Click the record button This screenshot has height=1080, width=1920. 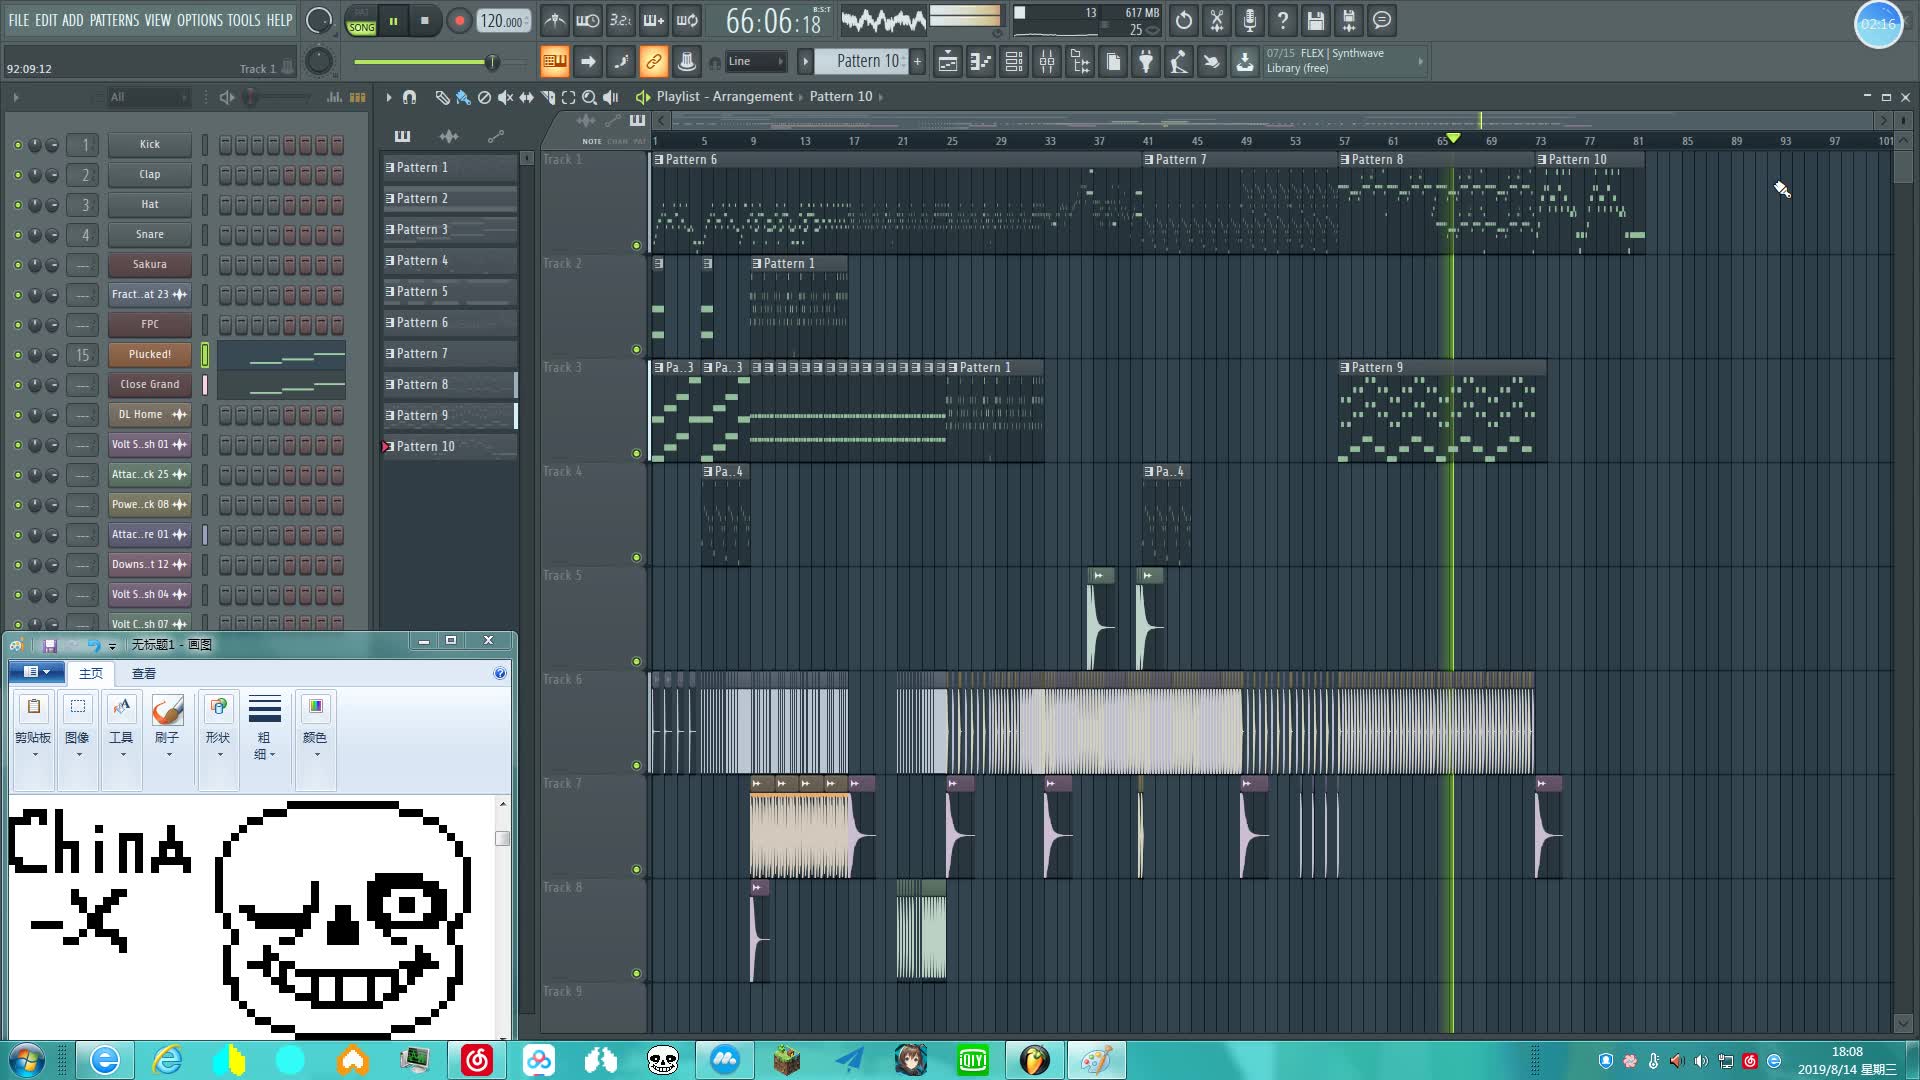tap(459, 21)
